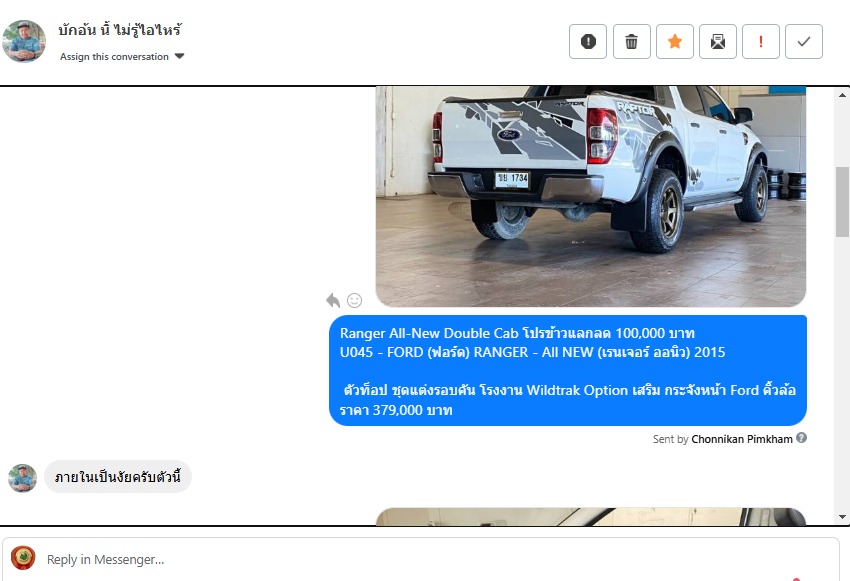The width and height of the screenshot is (850, 581).
Task: Add emoji reaction to truck photo
Action: 355,300
